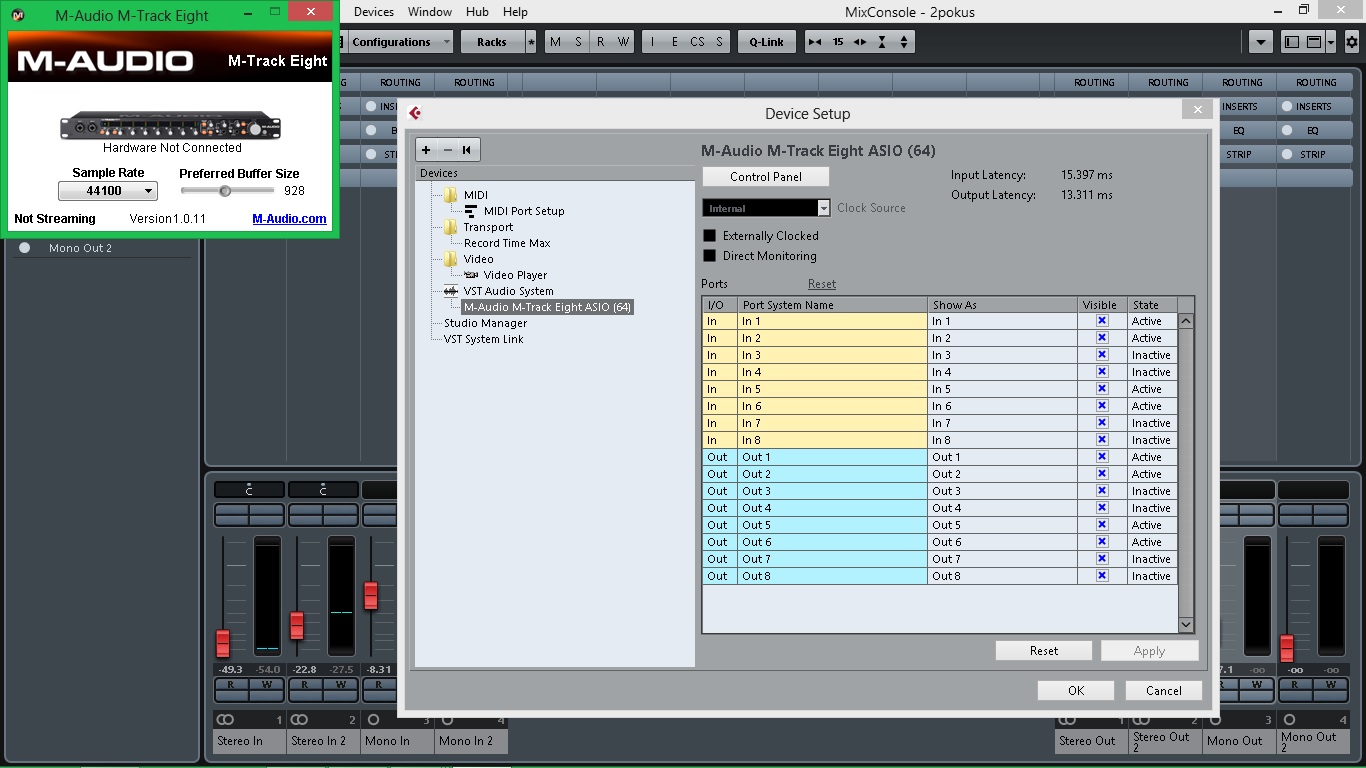Image resolution: width=1366 pixels, height=768 pixels.
Task: Follow the M-Audio.com link
Action: click(x=289, y=219)
